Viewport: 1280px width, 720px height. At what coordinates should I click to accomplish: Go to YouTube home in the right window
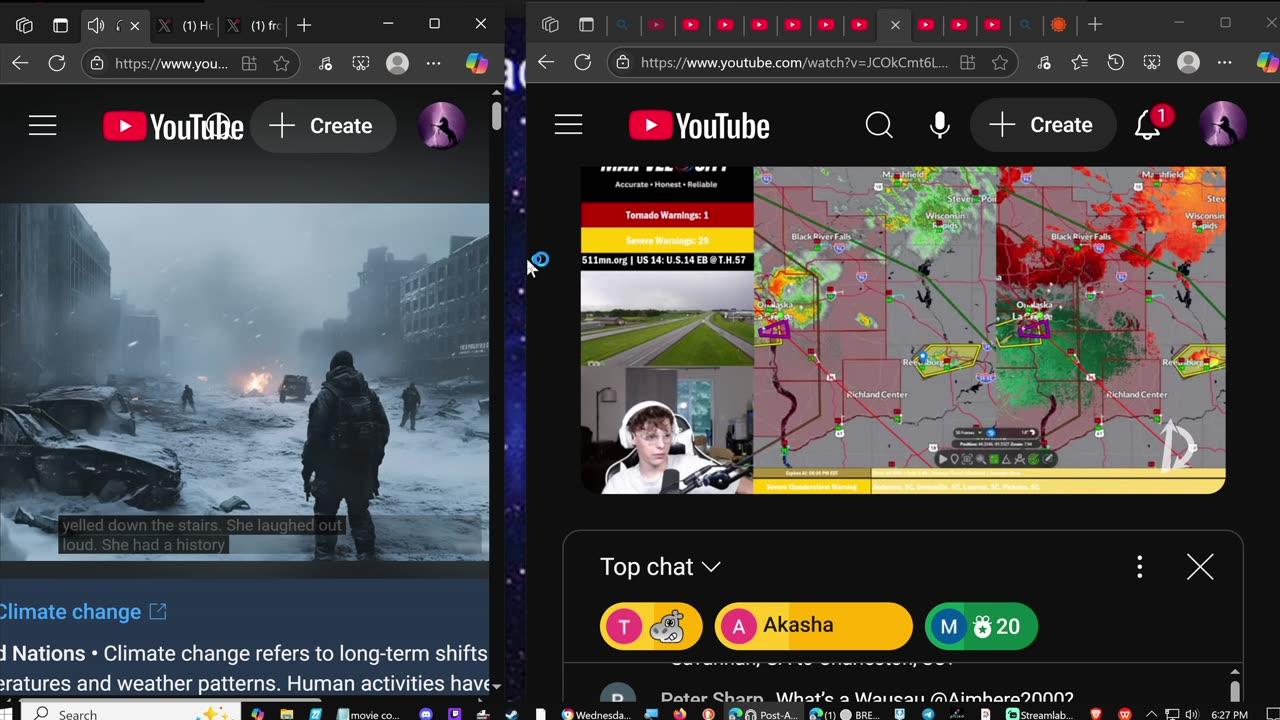(x=699, y=125)
